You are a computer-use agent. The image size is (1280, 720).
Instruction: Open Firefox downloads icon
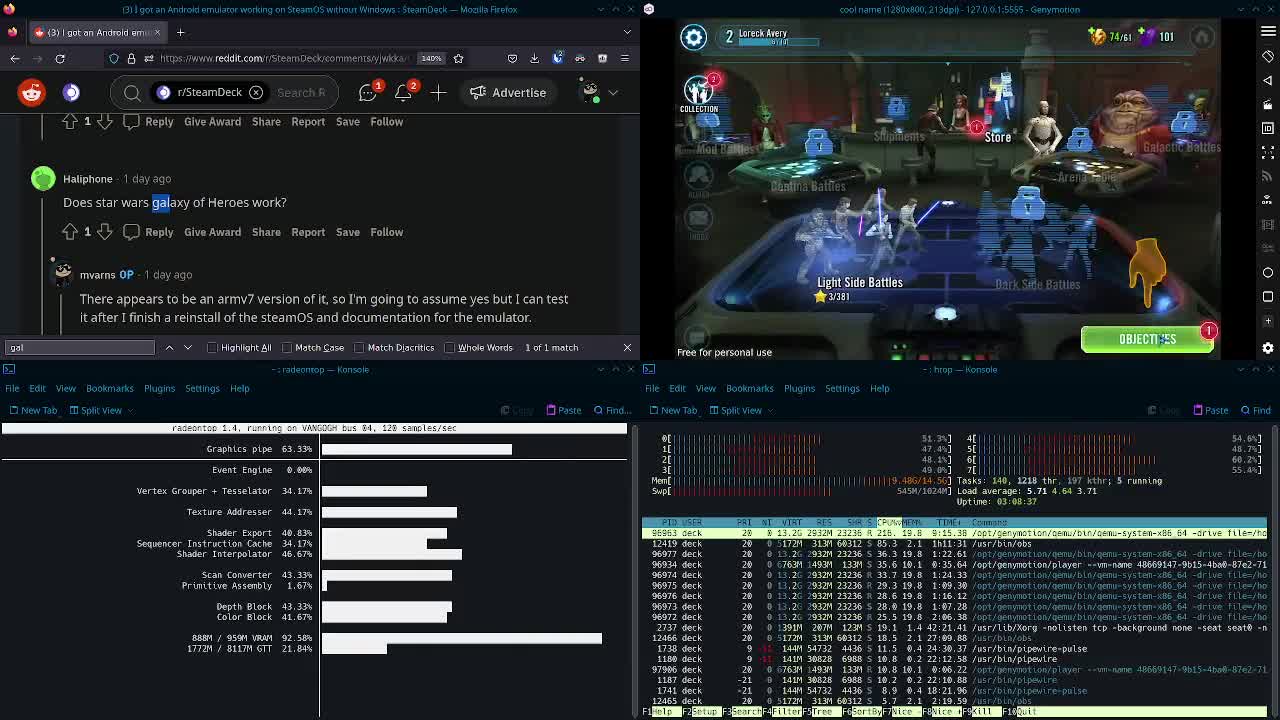[535, 58]
